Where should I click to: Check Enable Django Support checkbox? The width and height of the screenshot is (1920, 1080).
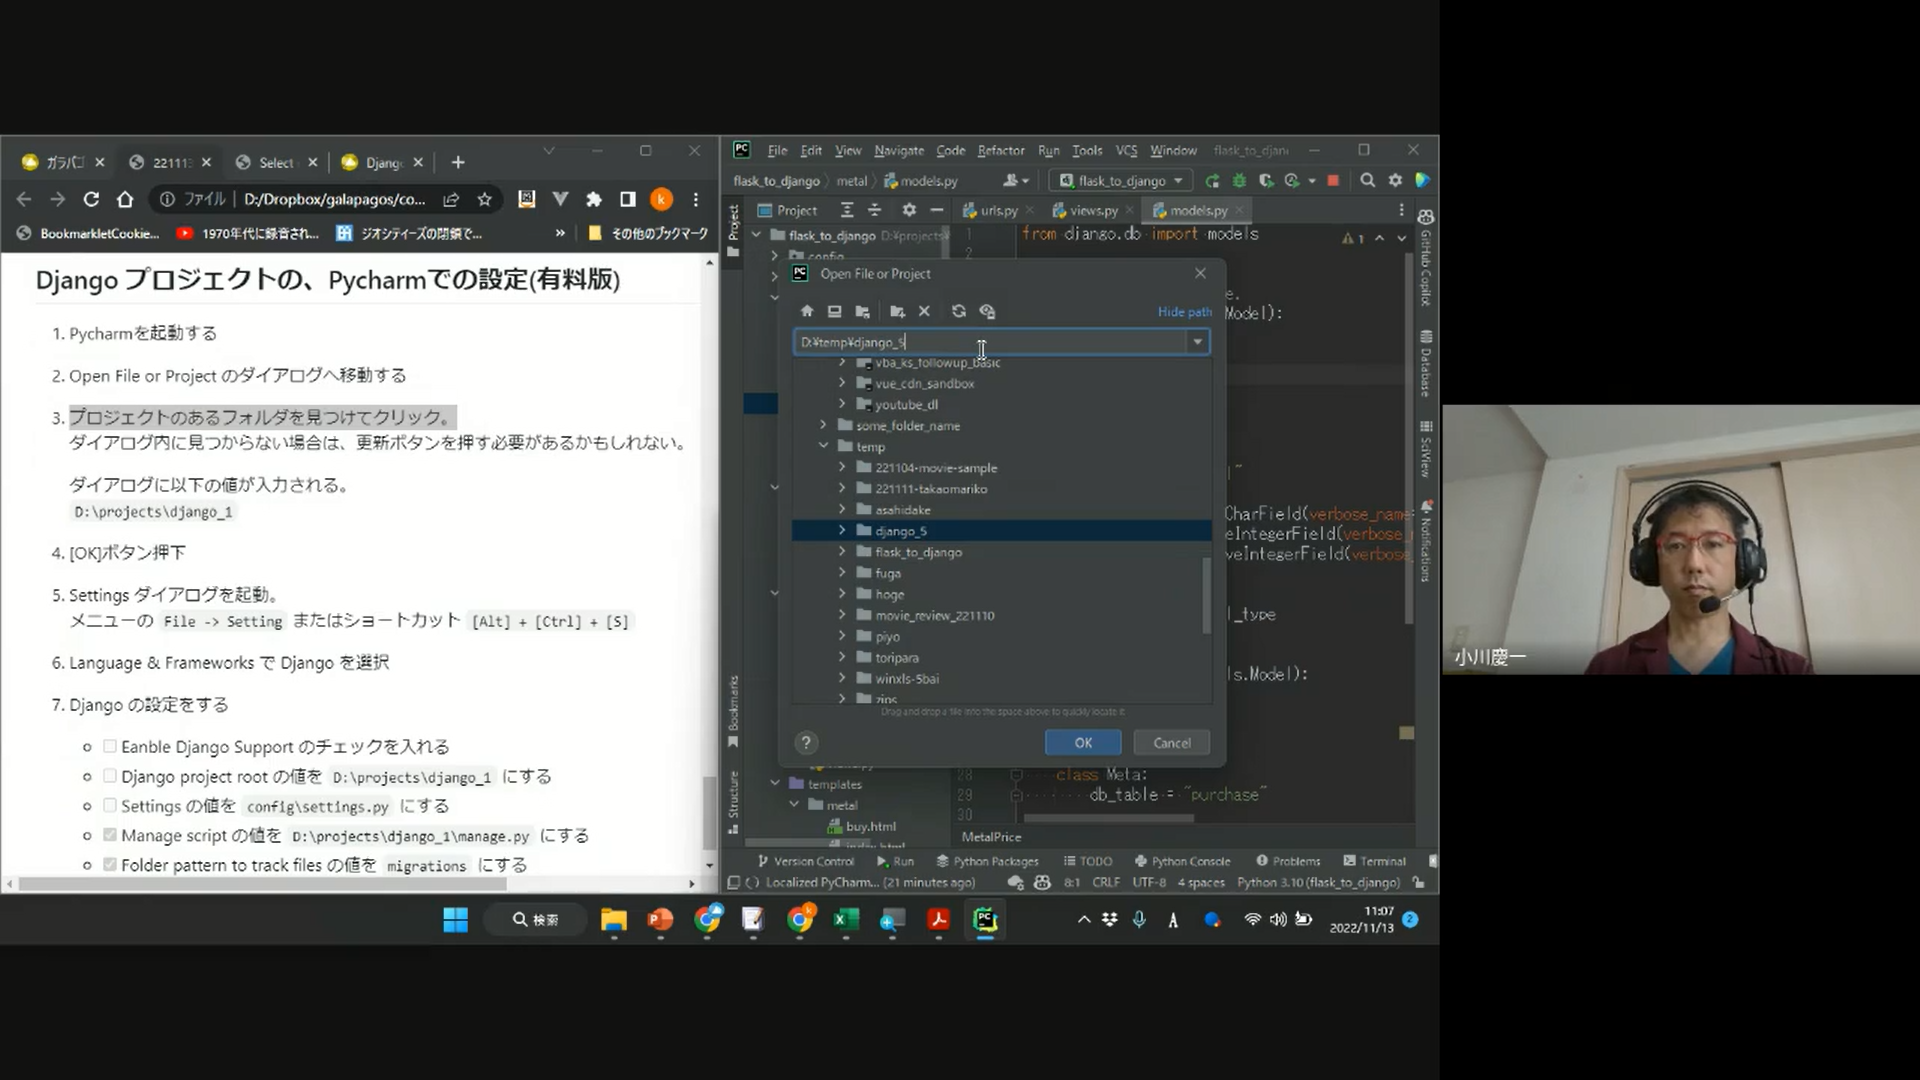click(110, 747)
